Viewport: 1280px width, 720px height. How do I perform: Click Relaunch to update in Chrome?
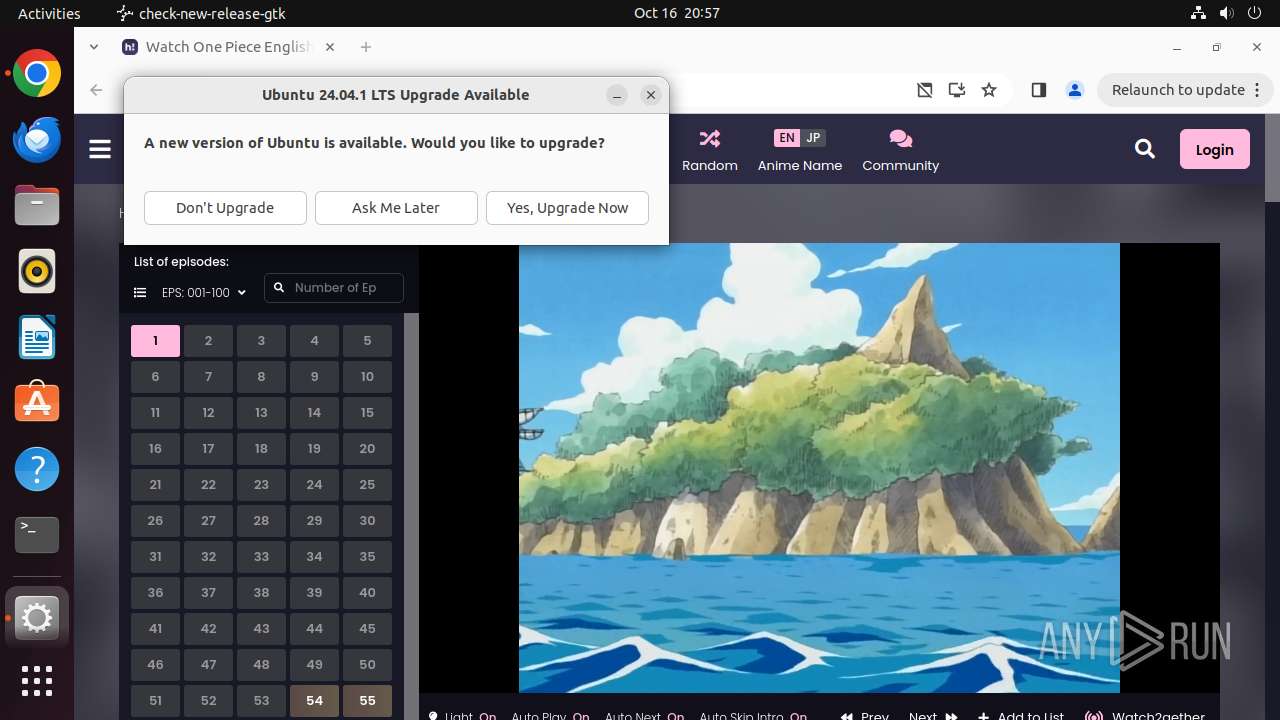[x=1178, y=90]
